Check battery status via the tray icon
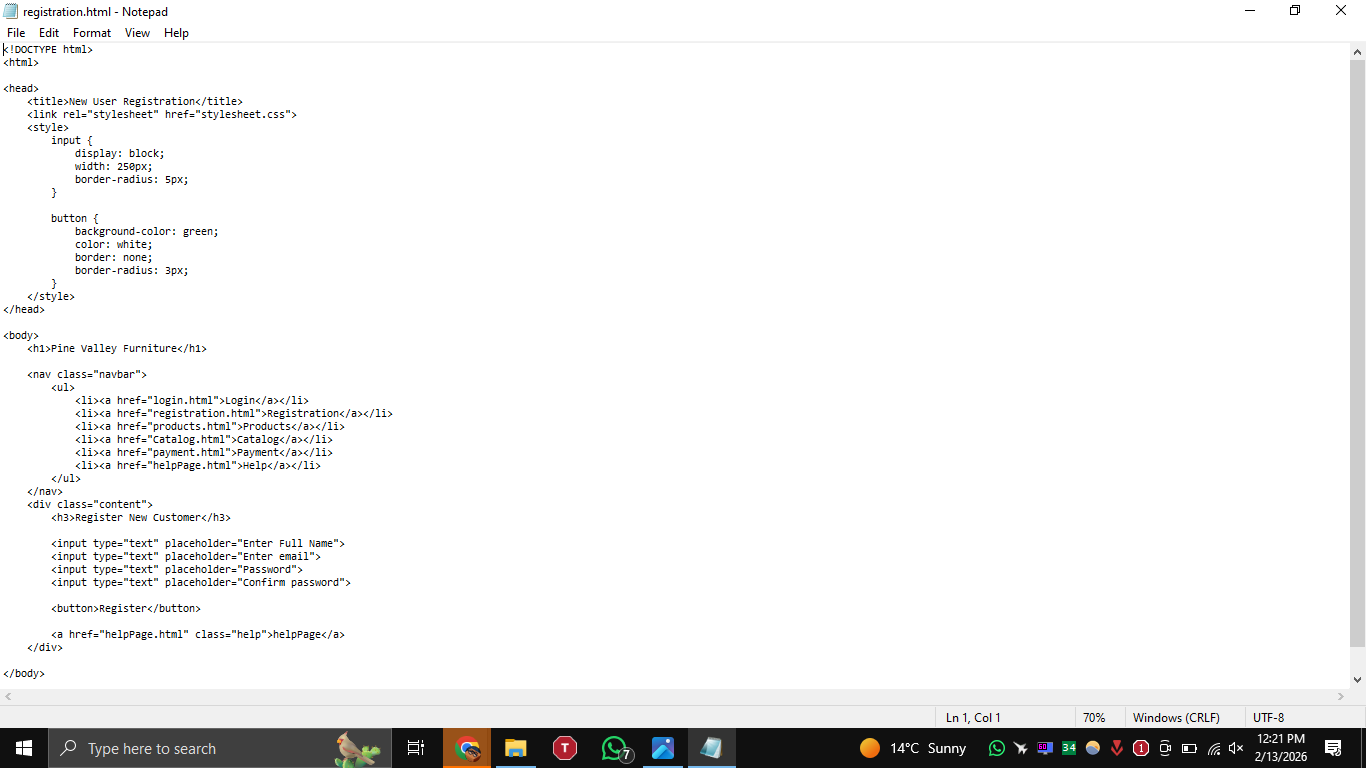 pos(1188,748)
